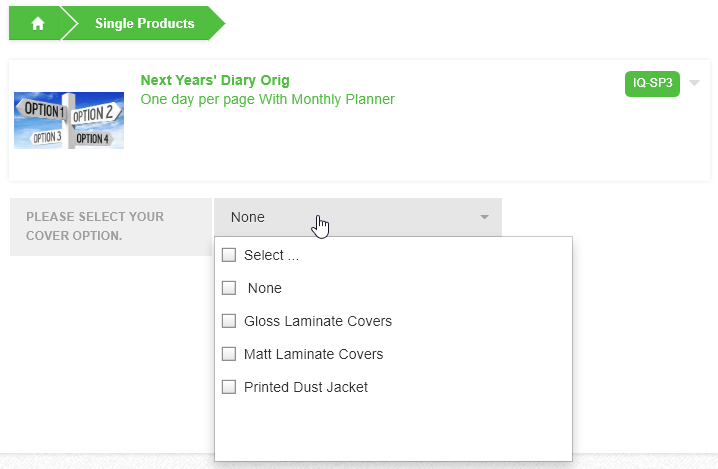
Task: Check the Matt Laminate Covers checkbox
Action: 229,354
